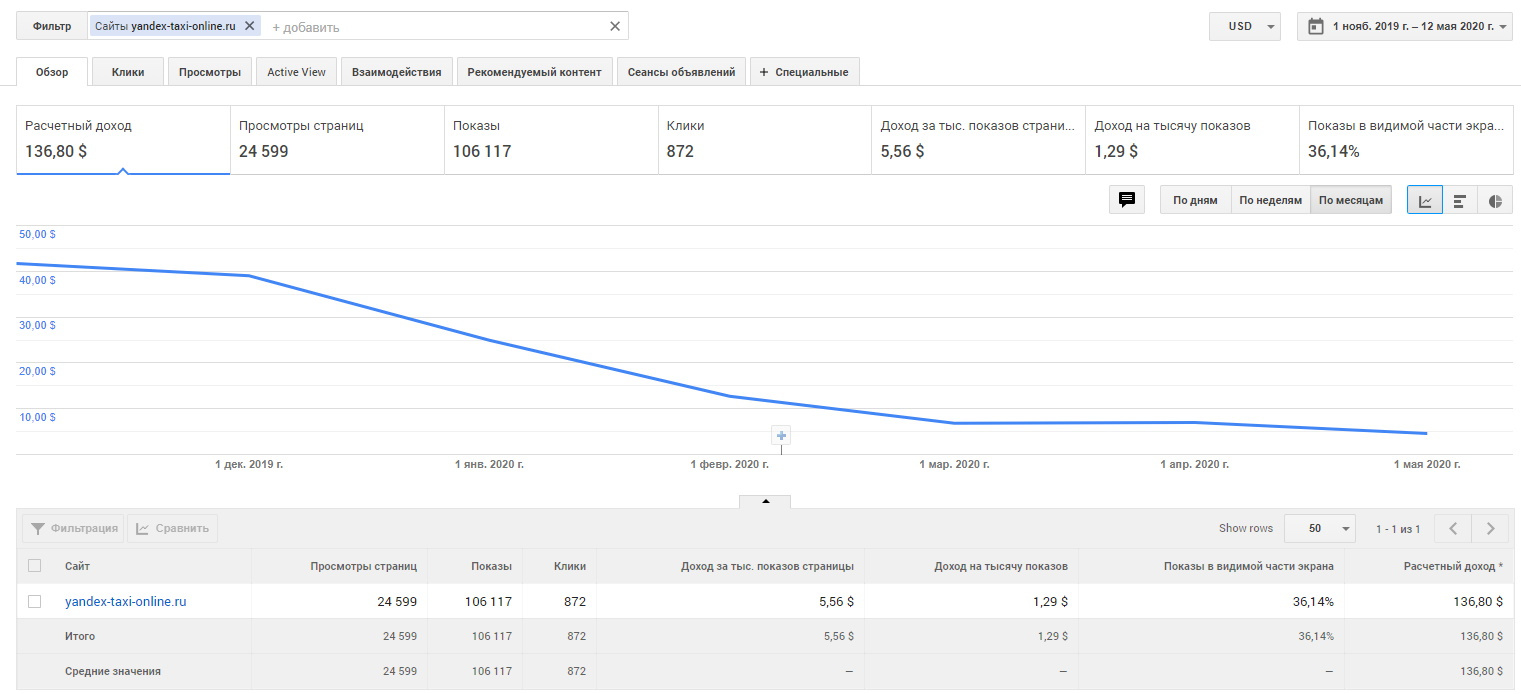The width and height of the screenshot is (1521, 694).
Task: Clear all filters with the X icon
Action: [x=615, y=26]
